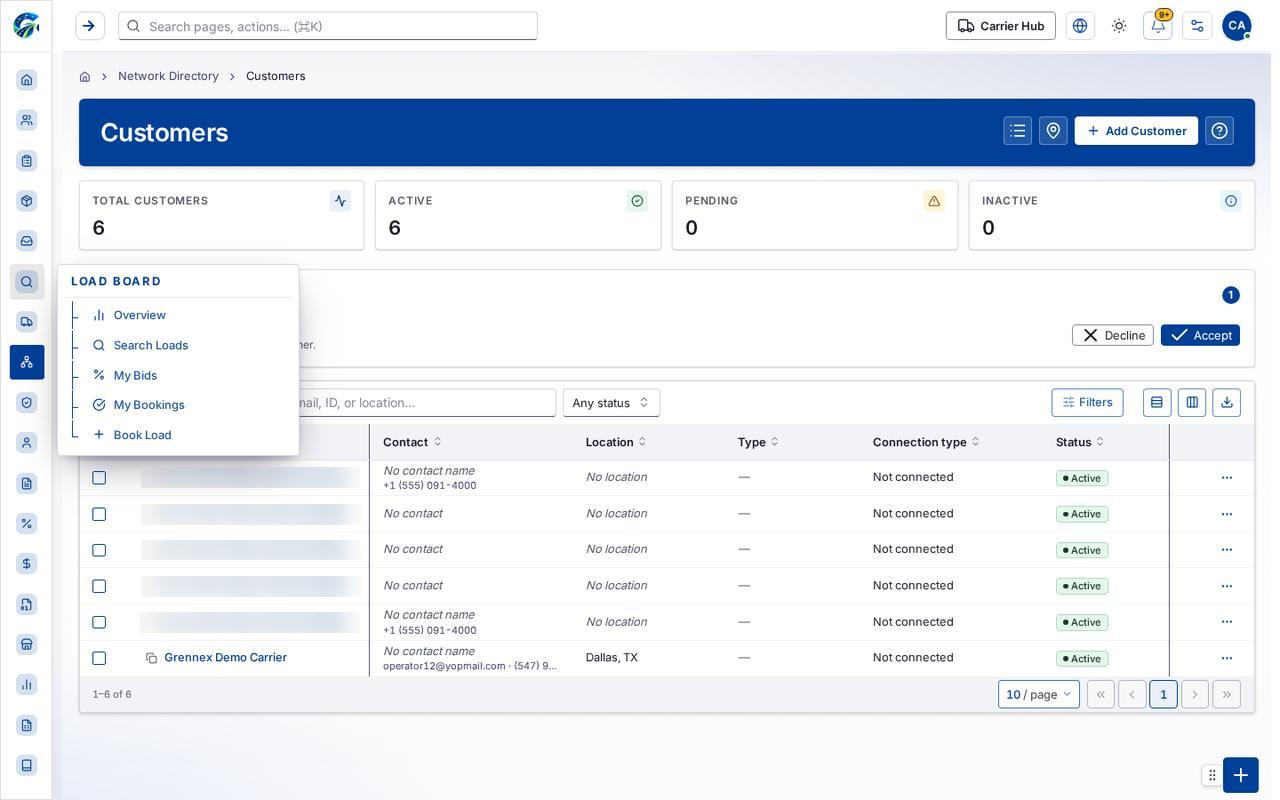Toggle the light theme sun icon
The height and width of the screenshot is (800, 1280).
tap(1119, 26)
